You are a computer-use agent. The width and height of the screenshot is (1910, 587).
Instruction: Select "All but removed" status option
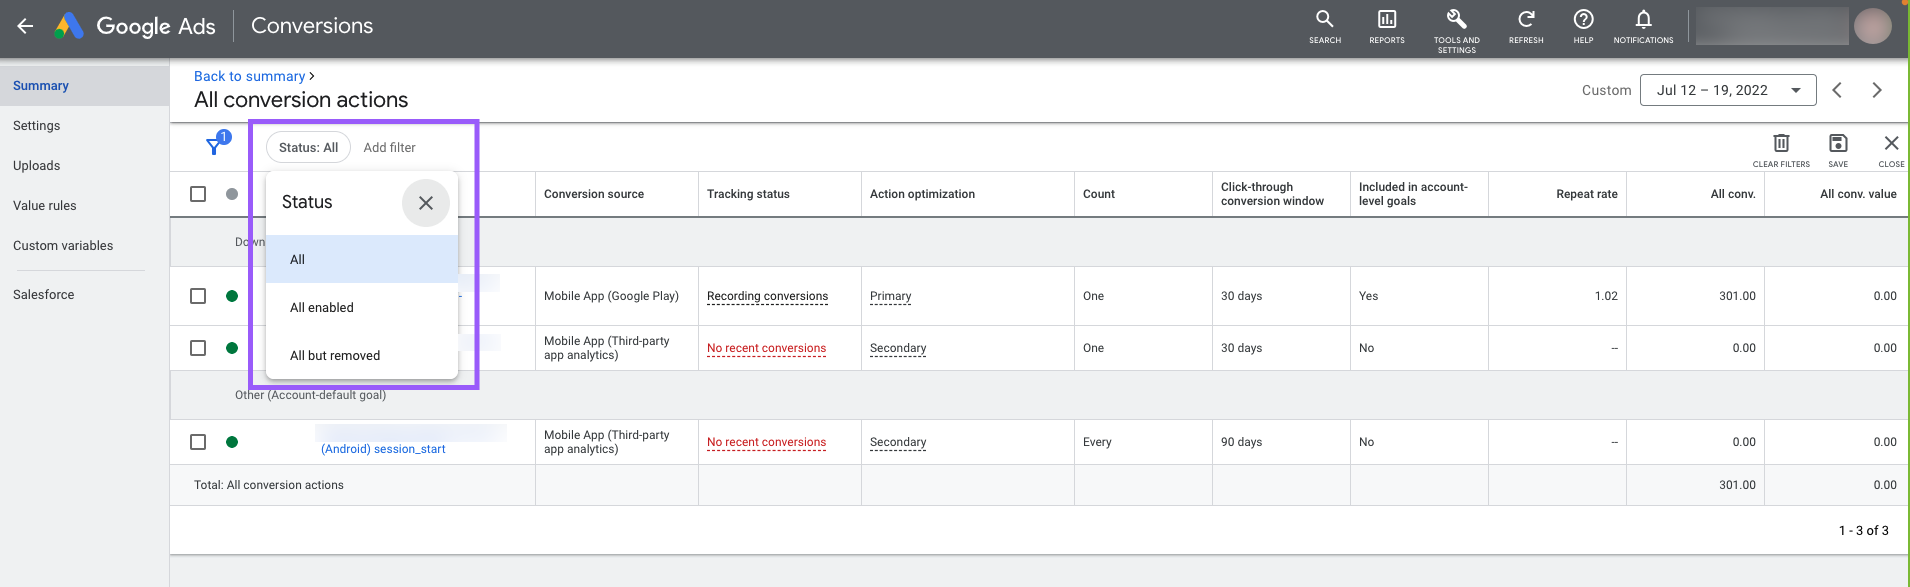(x=335, y=356)
